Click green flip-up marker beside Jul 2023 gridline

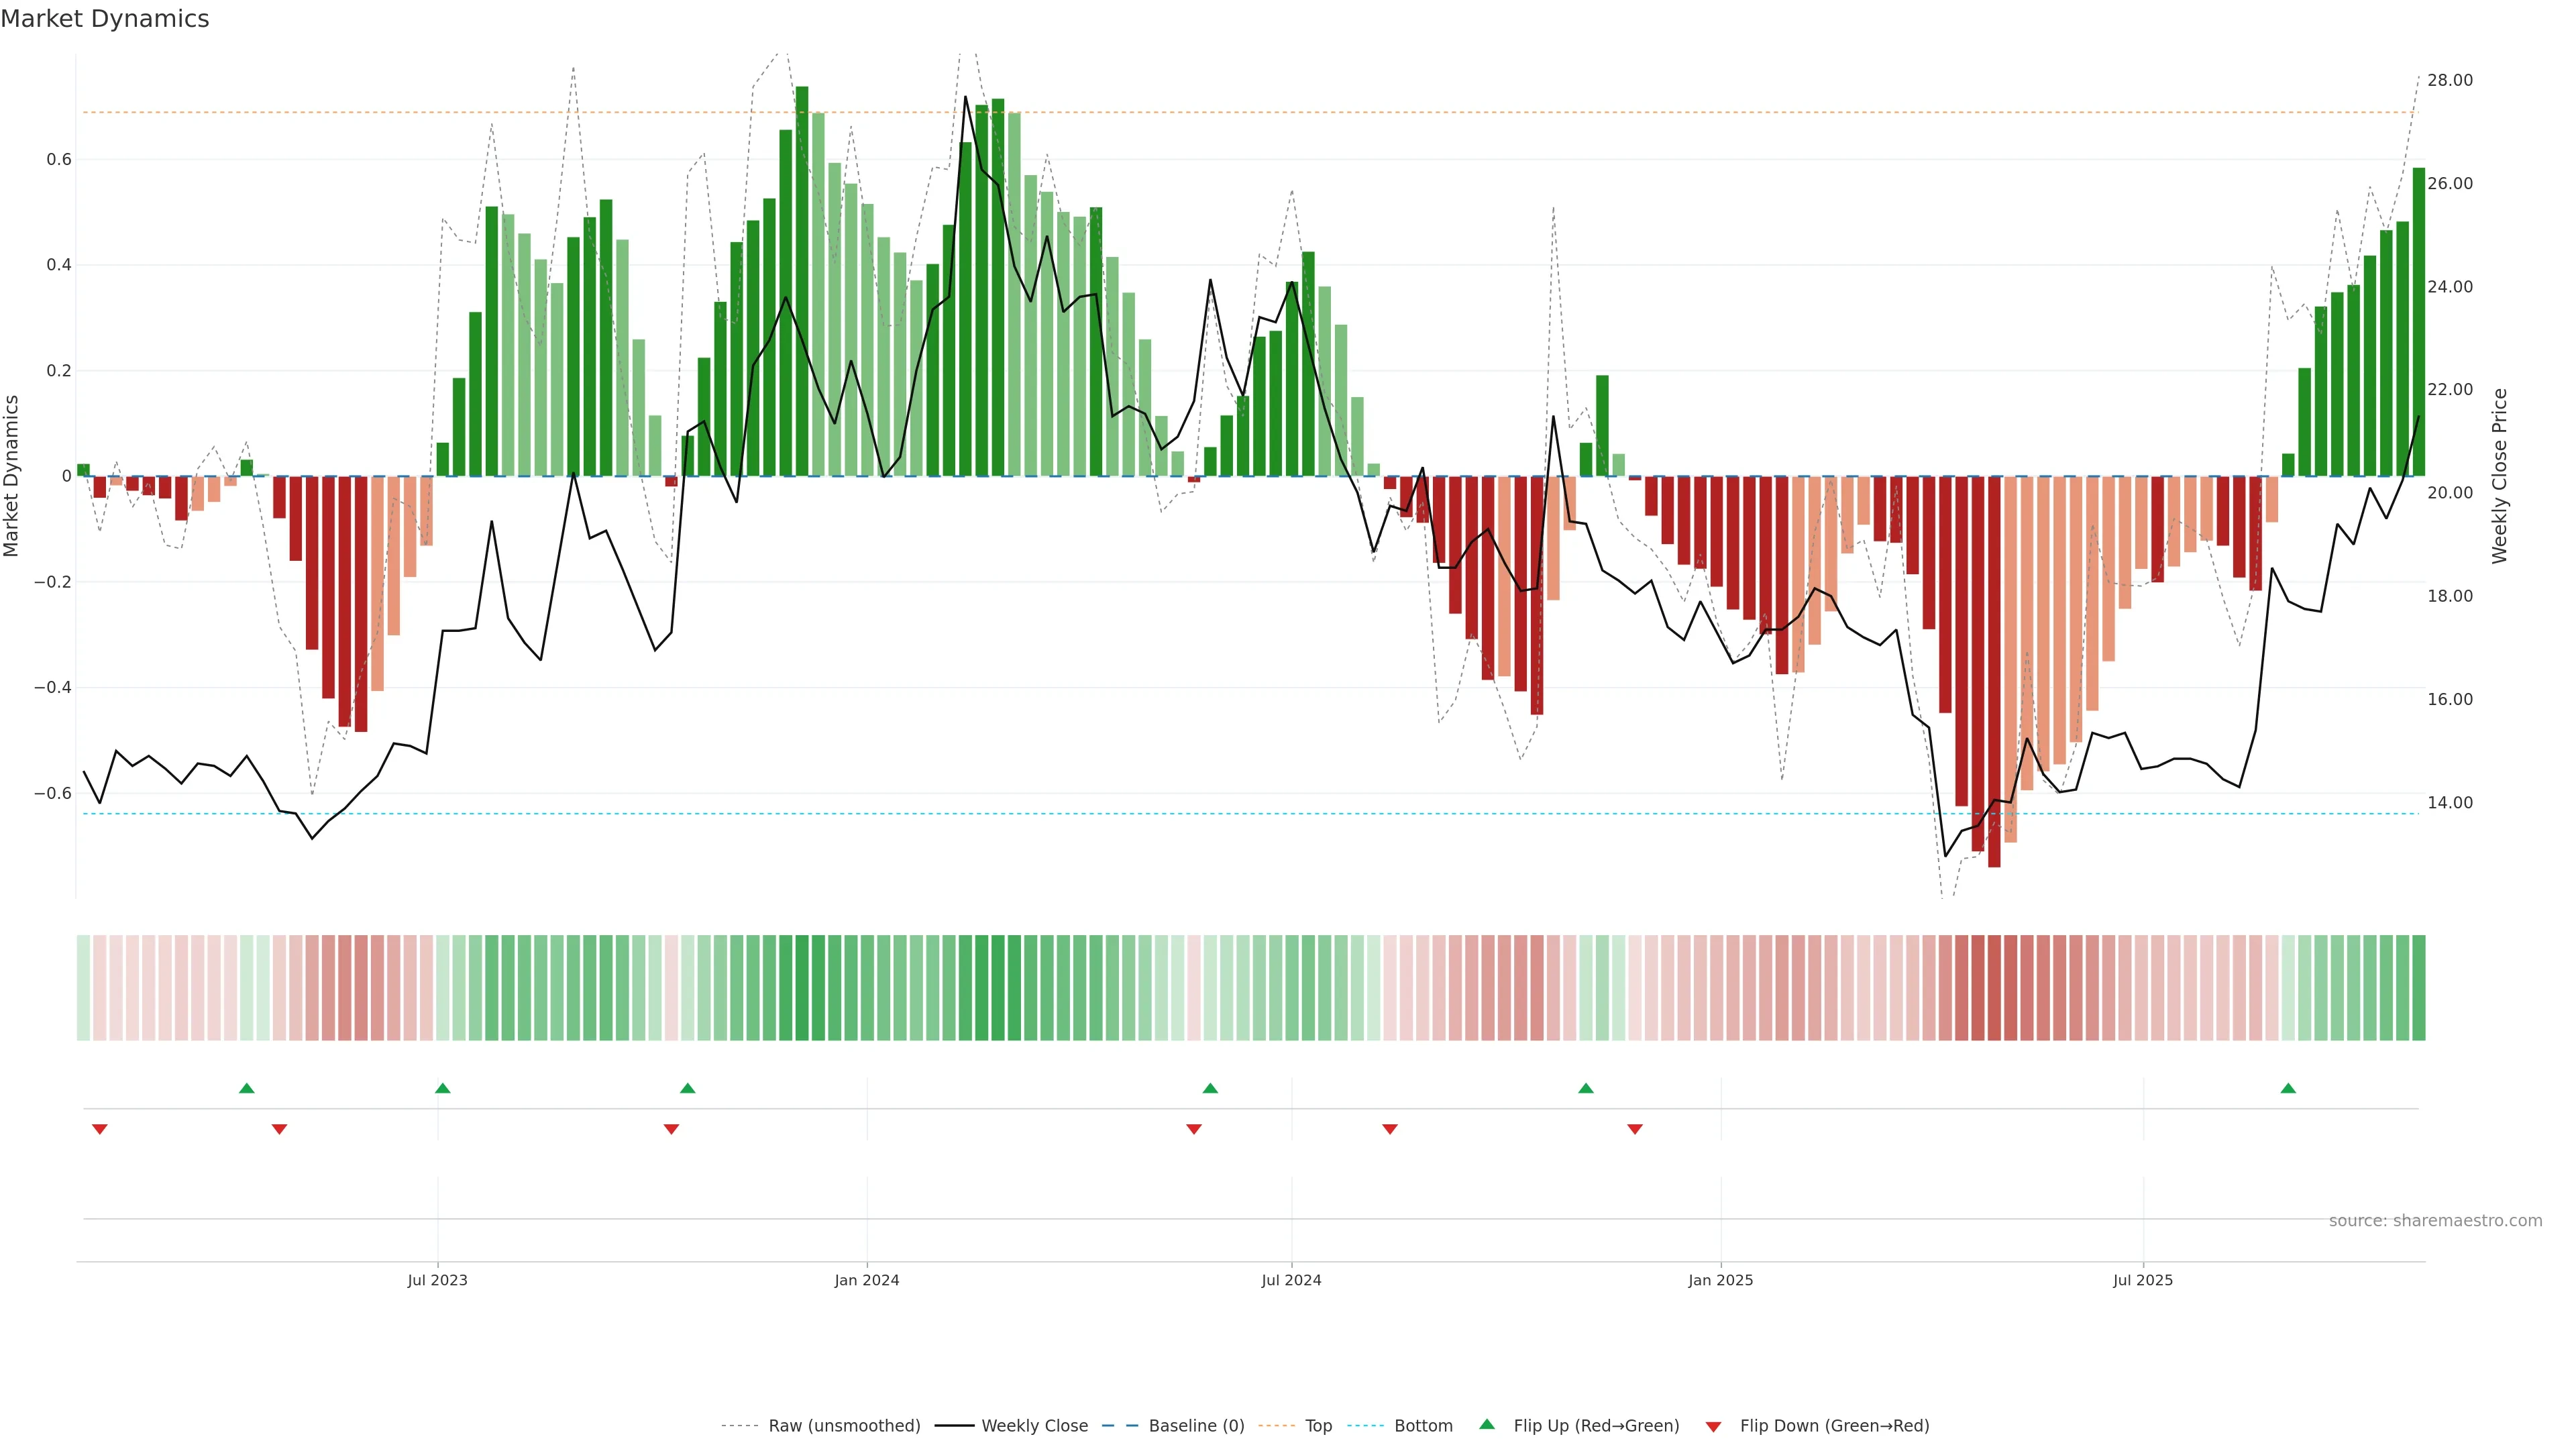click(443, 1088)
